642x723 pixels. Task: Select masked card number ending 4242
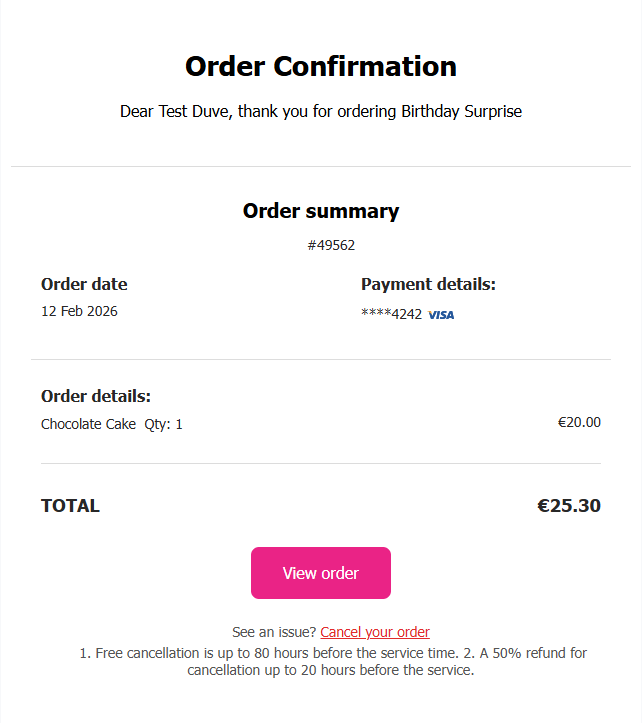point(391,314)
